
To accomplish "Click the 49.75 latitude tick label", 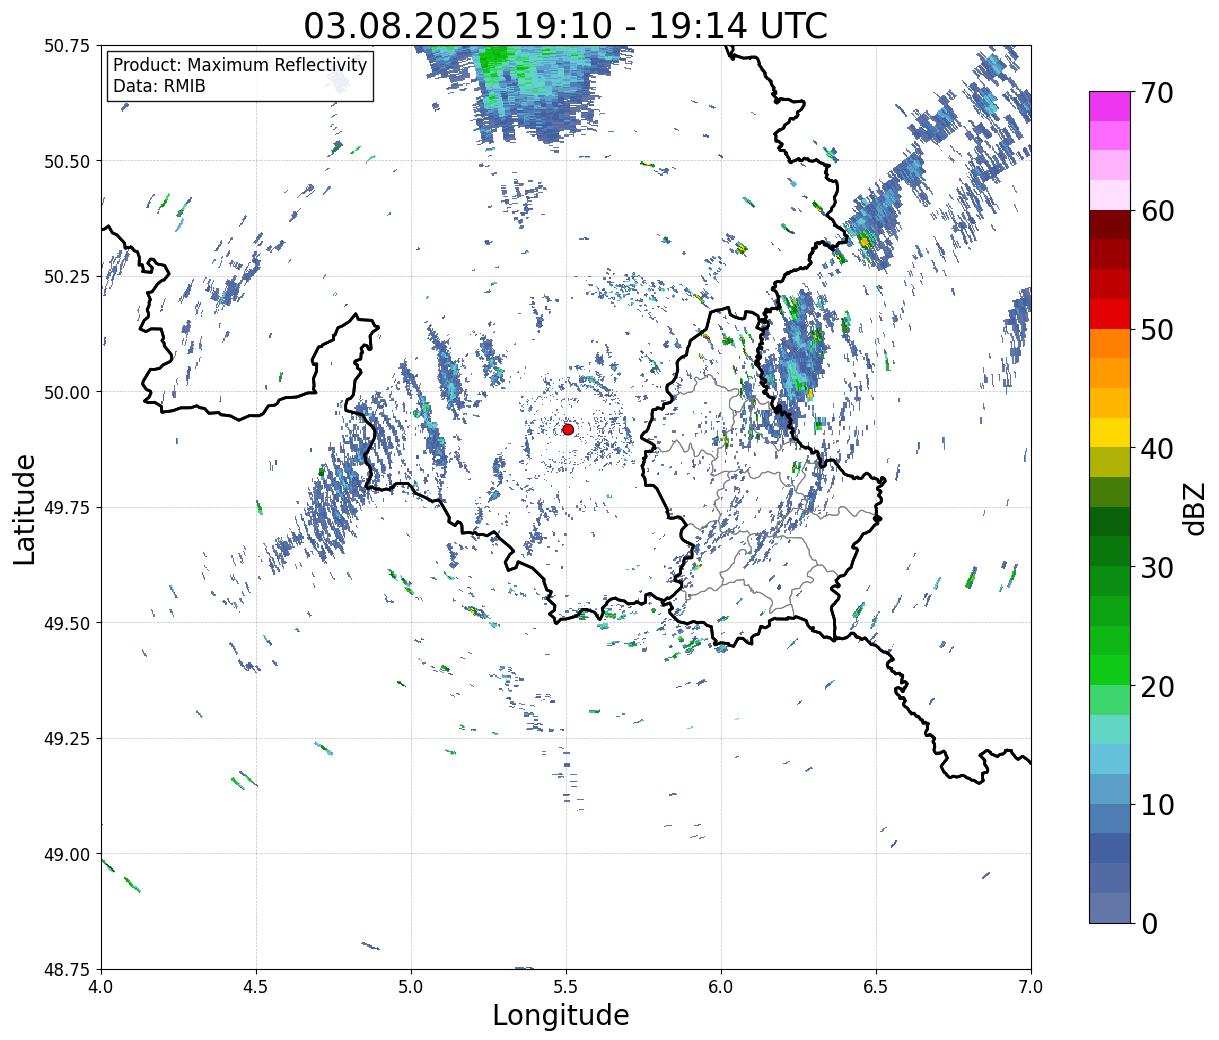I will click(x=66, y=508).
